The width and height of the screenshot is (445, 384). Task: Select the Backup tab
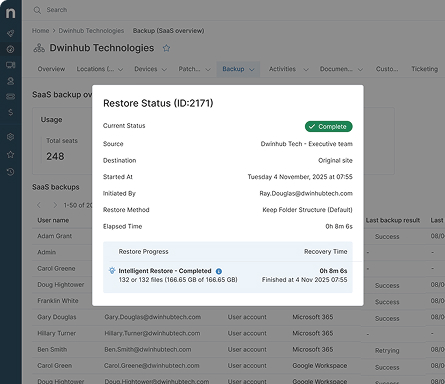tap(233, 69)
